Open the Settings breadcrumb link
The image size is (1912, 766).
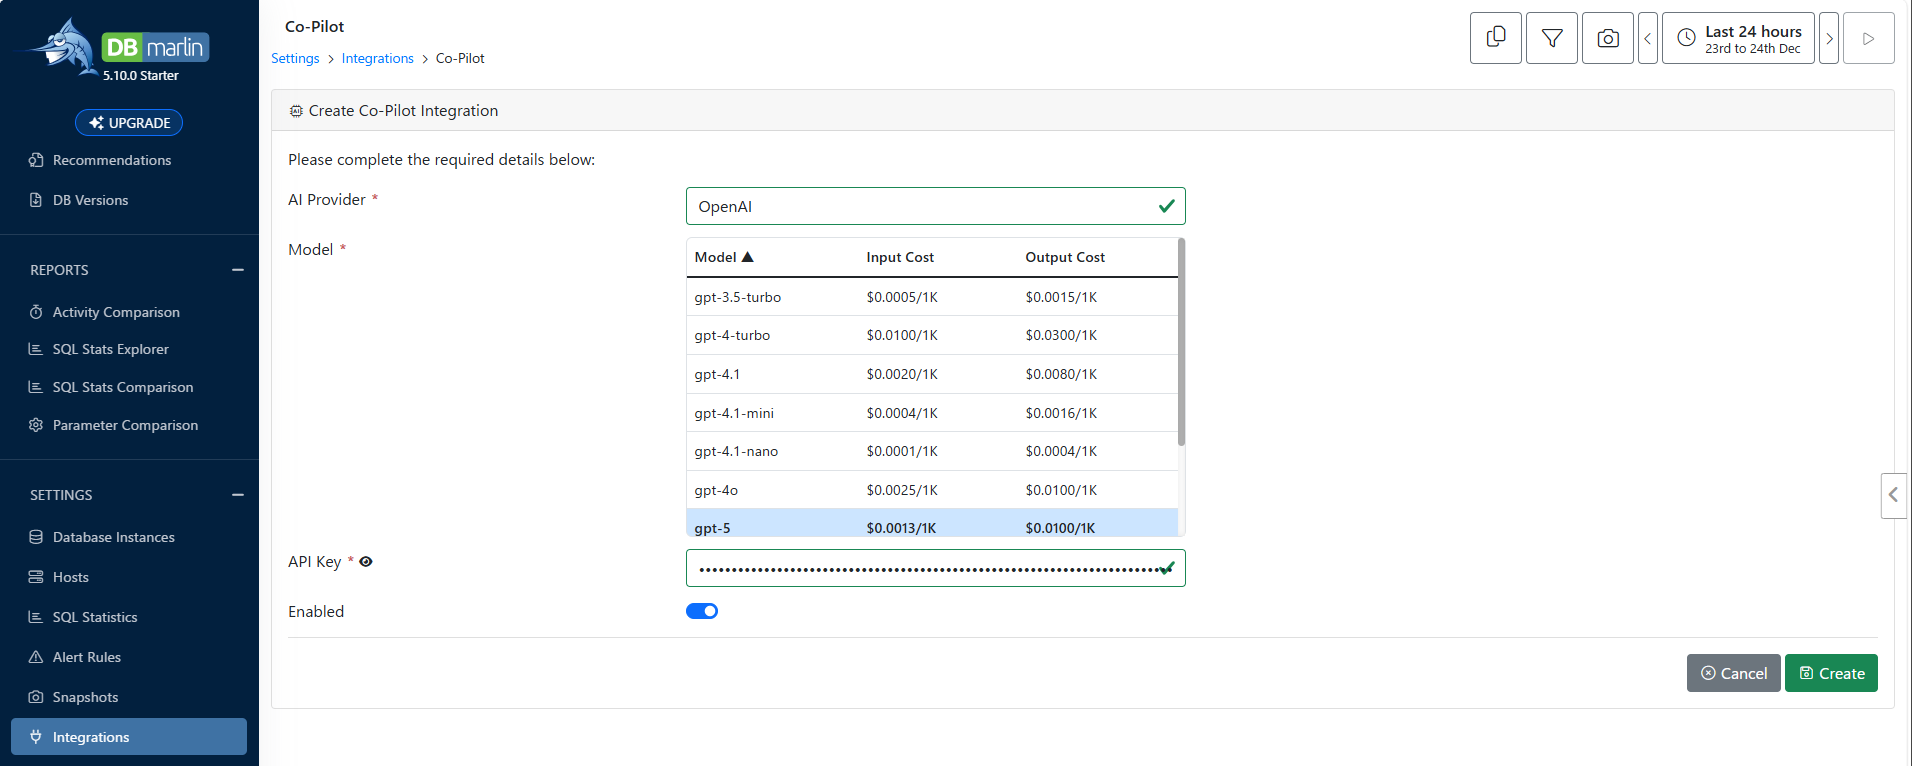coord(295,58)
